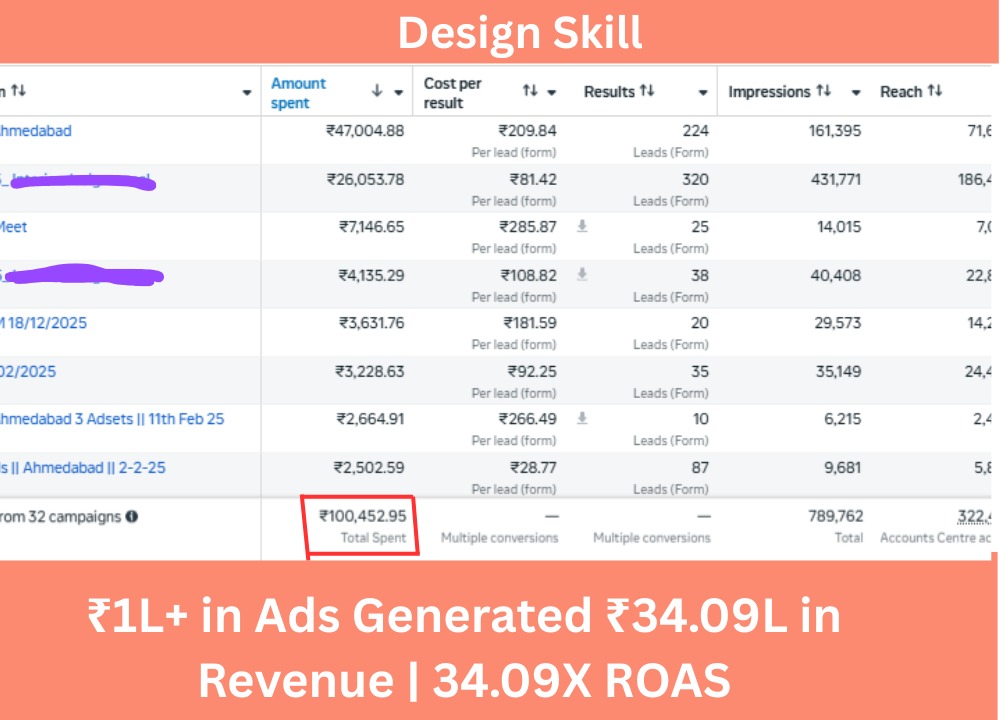Click the Amount spent column header label
This screenshot has height=720, width=1000.
point(298,93)
